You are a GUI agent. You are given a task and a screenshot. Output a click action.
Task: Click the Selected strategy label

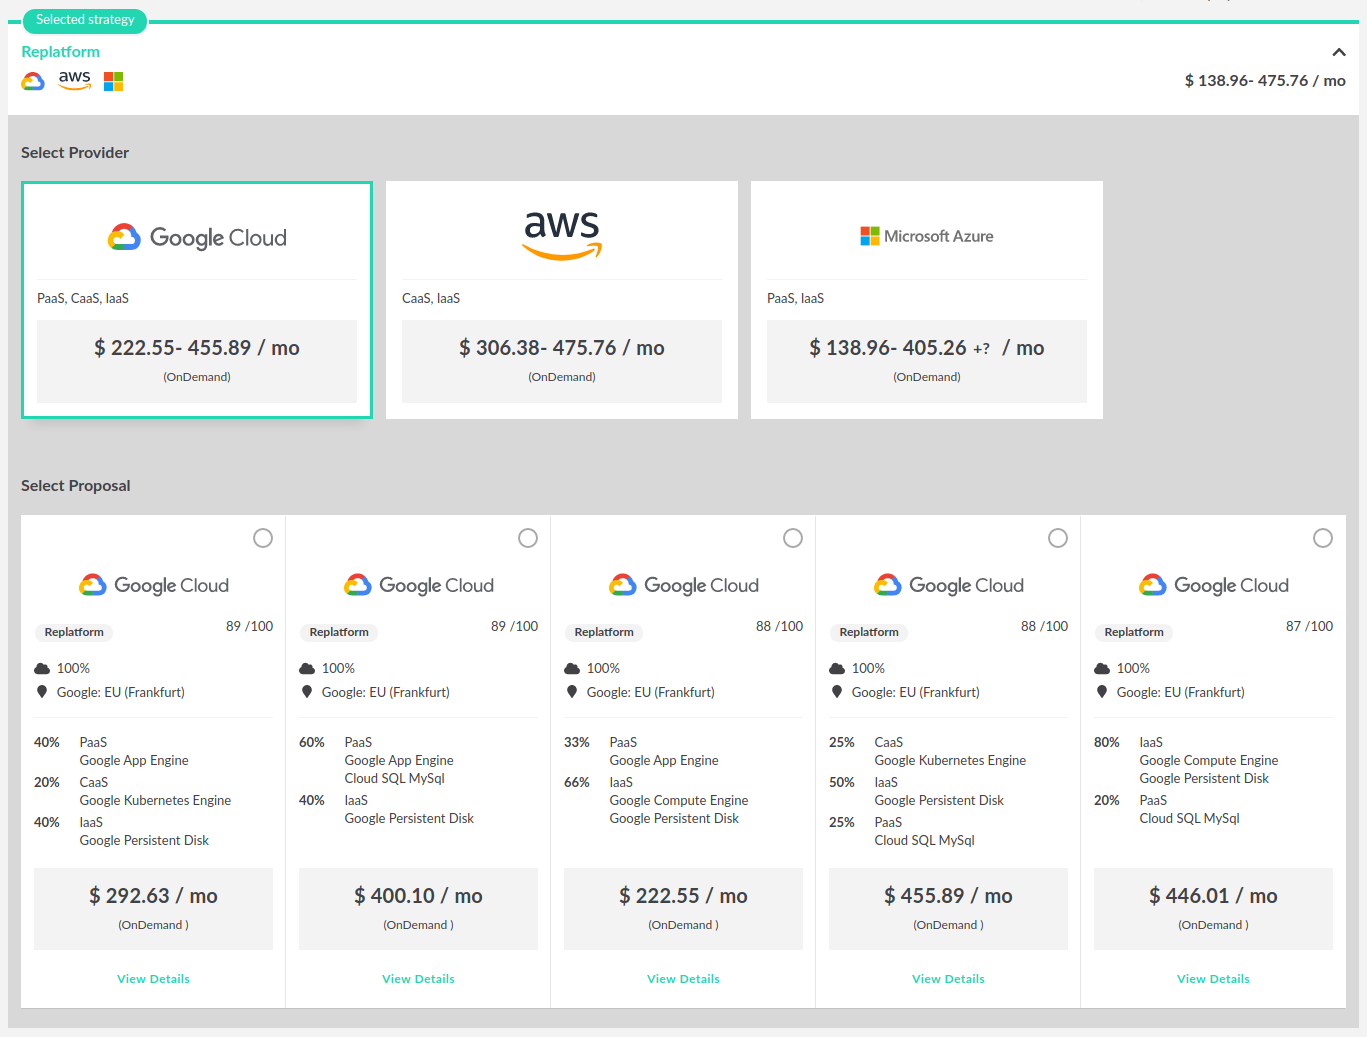[x=85, y=20]
